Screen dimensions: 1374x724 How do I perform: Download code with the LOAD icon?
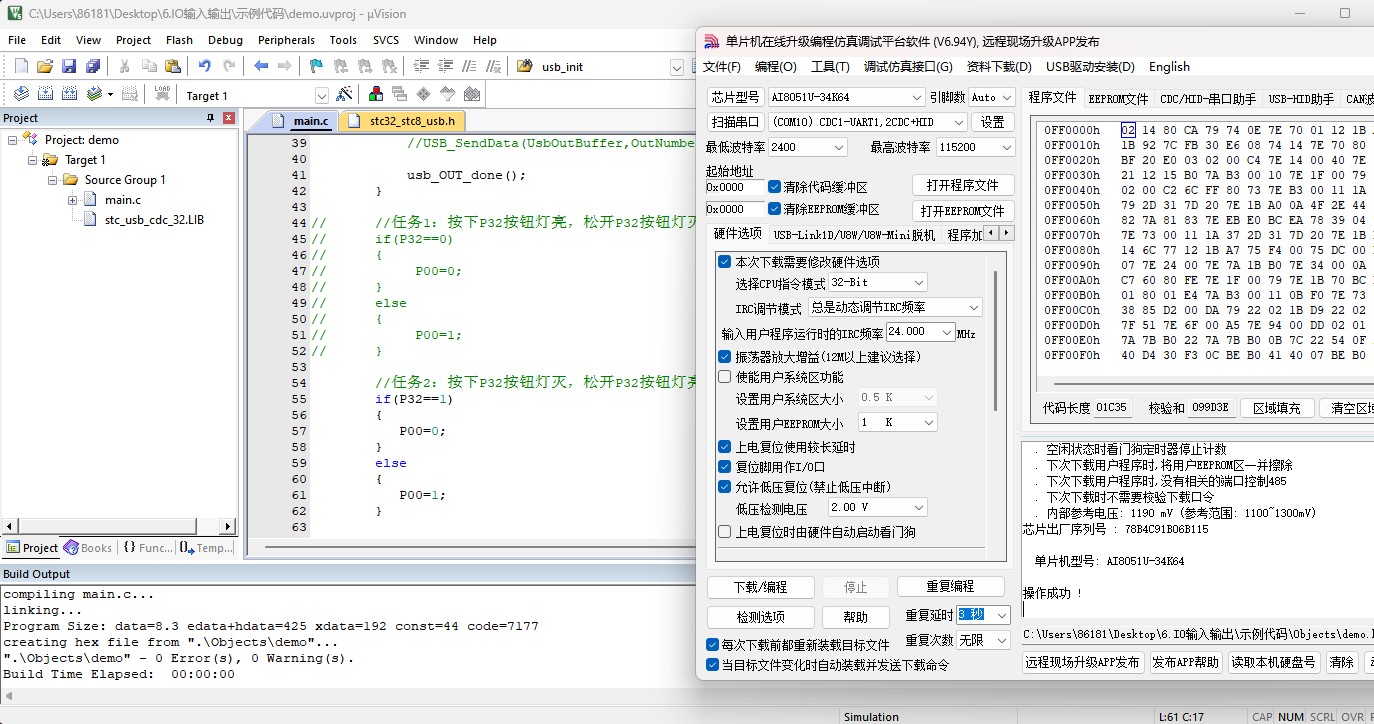tap(162, 94)
